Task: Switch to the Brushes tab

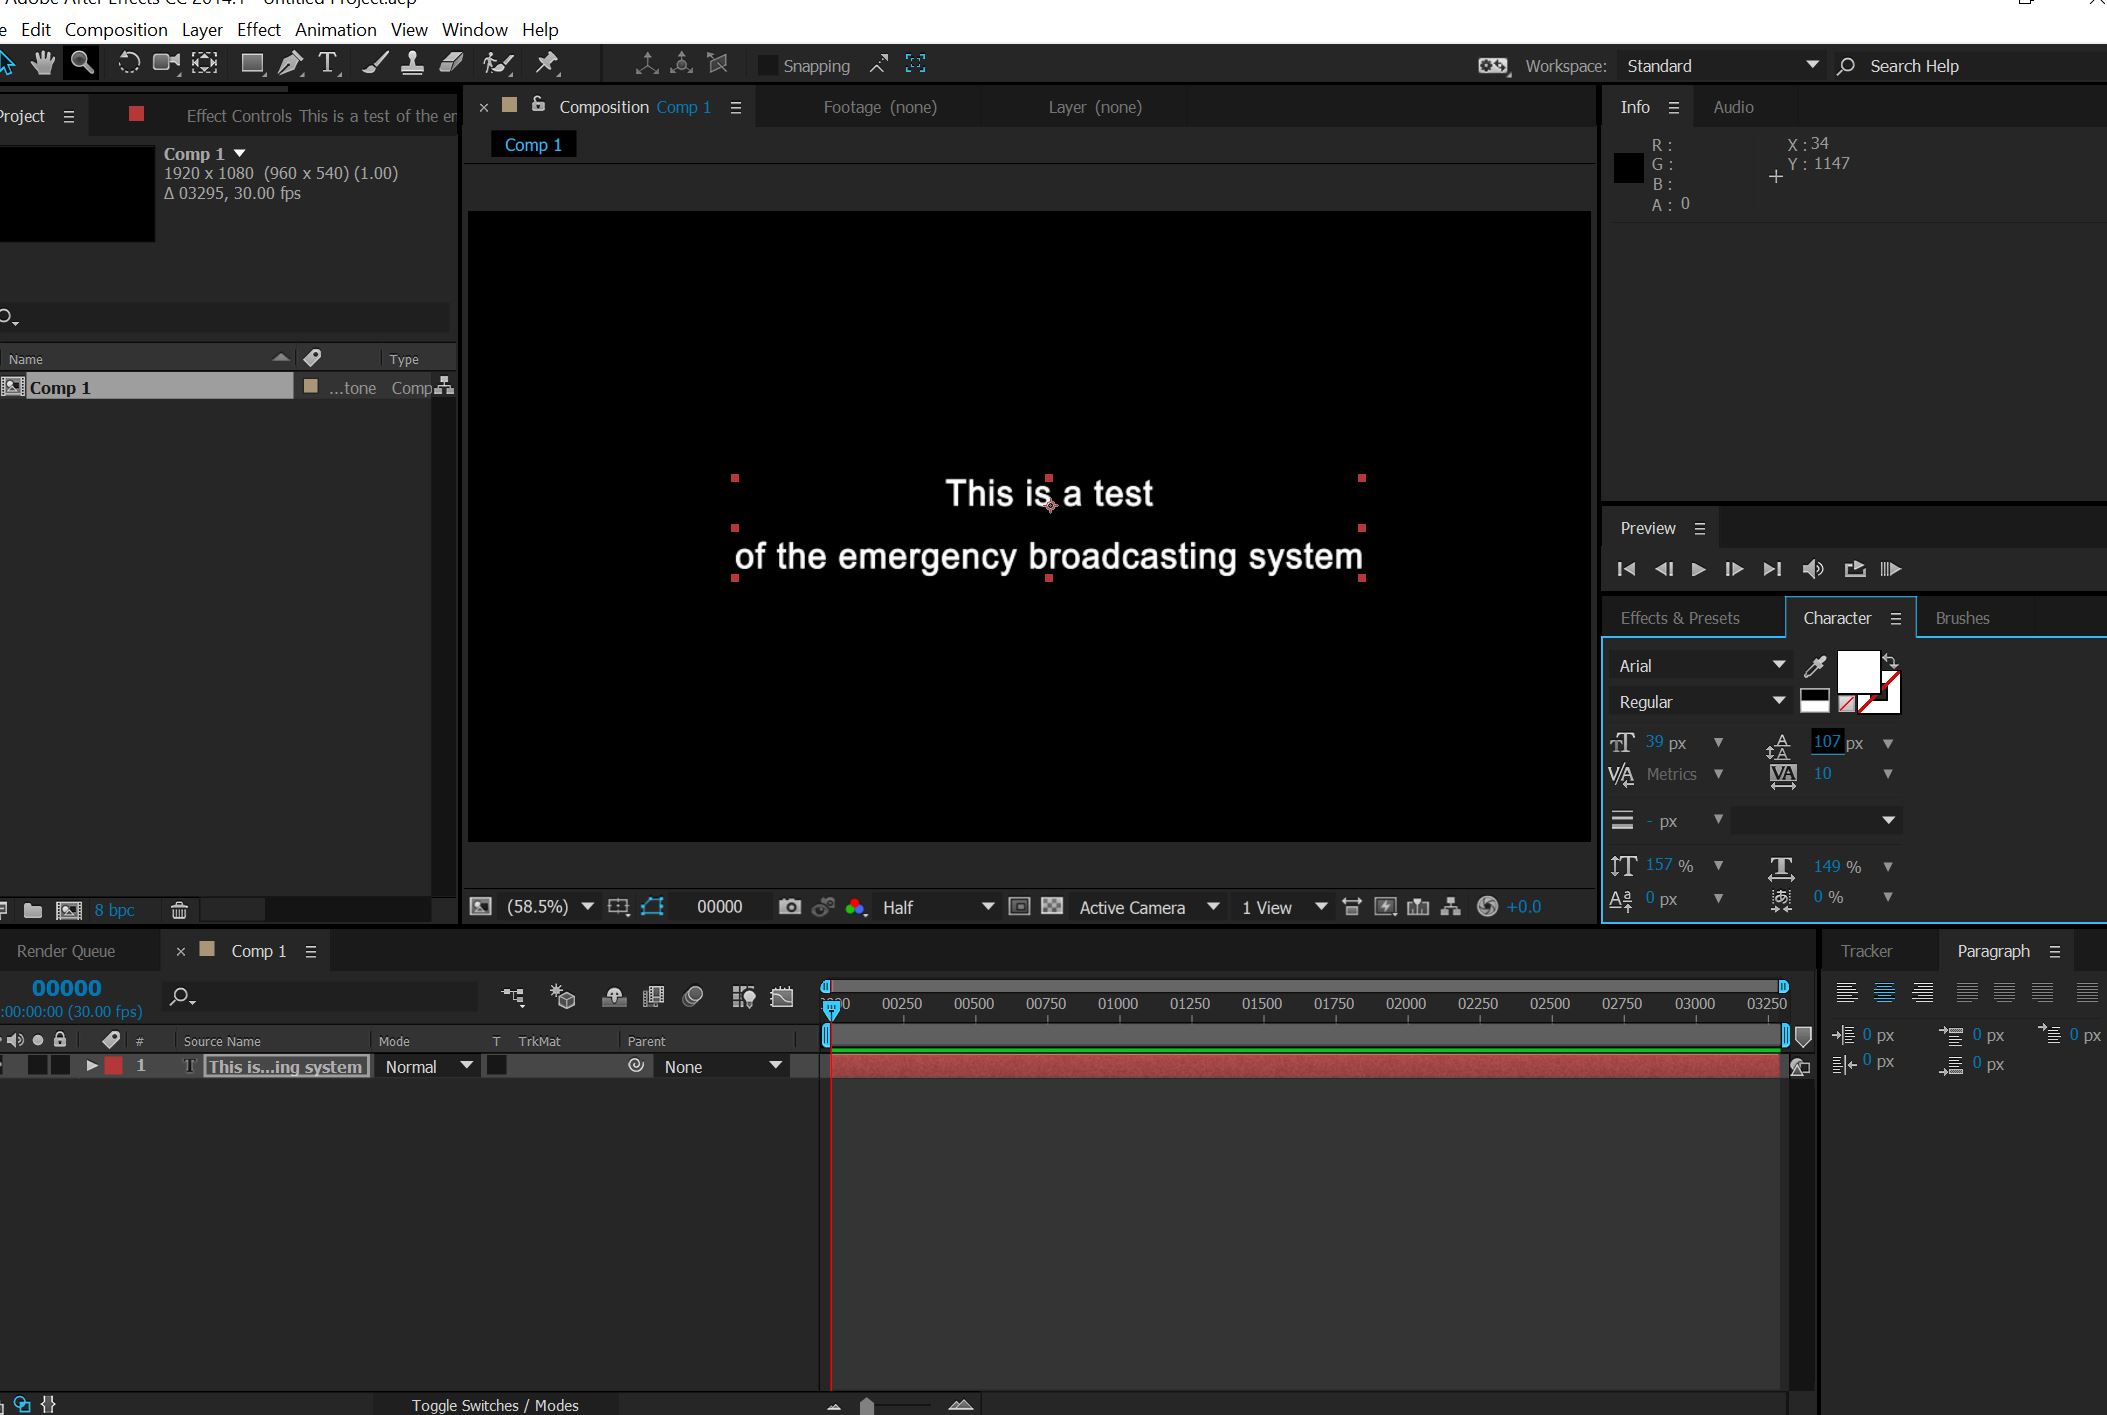Action: coord(1962,618)
